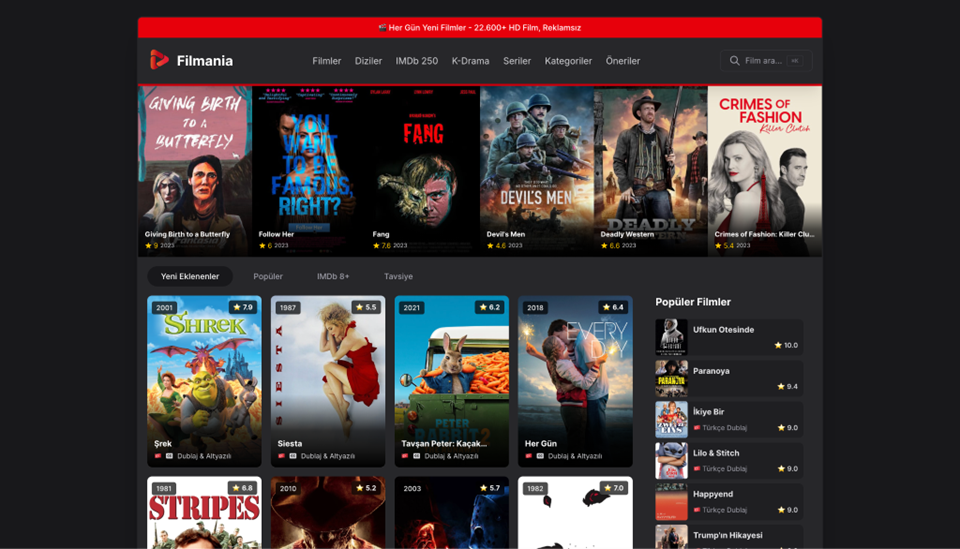Type in the Film ara search field
Image resolution: width=960 pixels, height=549 pixels.
(763, 61)
